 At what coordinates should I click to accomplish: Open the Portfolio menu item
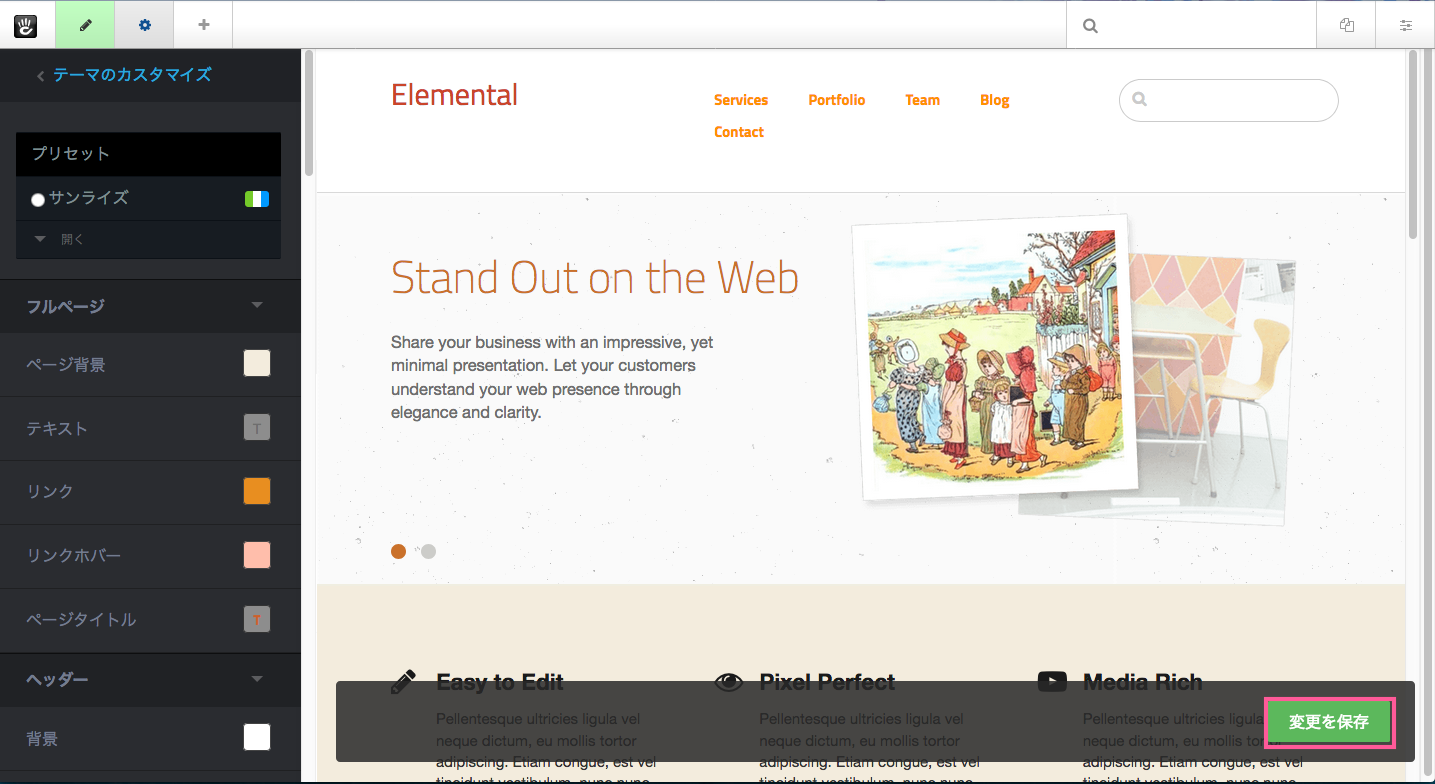point(836,100)
